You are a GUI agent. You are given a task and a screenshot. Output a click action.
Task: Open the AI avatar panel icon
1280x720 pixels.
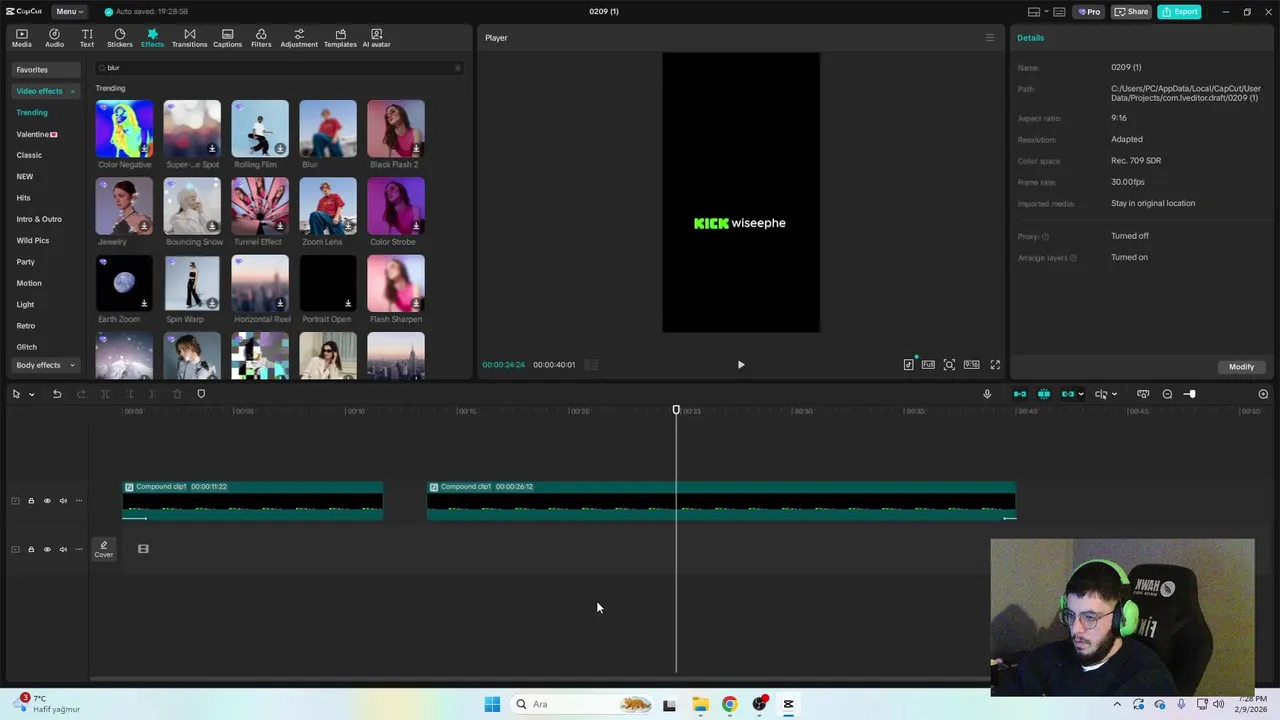(376, 38)
